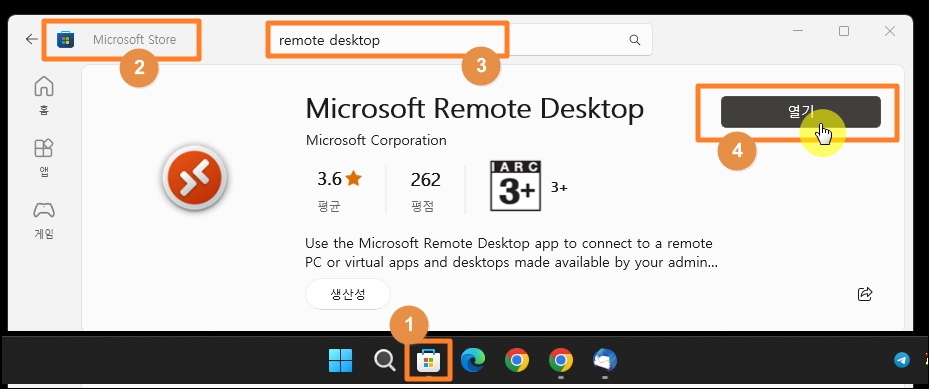Image resolution: width=929 pixels, height=389 pixels.
Task: Launch Microsoft Edge from taskbar
Action: click(473, 360)
